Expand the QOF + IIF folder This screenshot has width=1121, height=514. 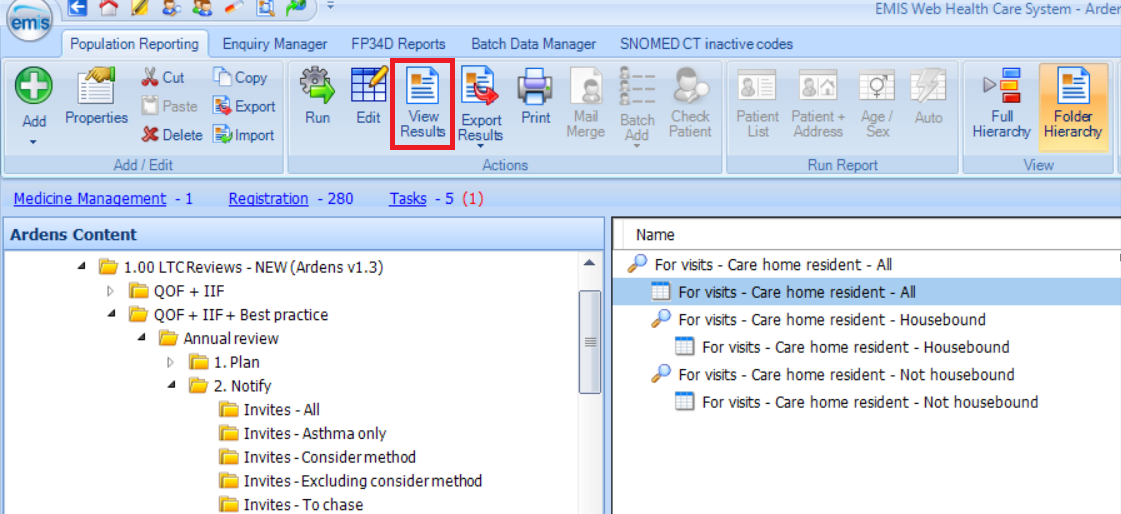(110, 290)
